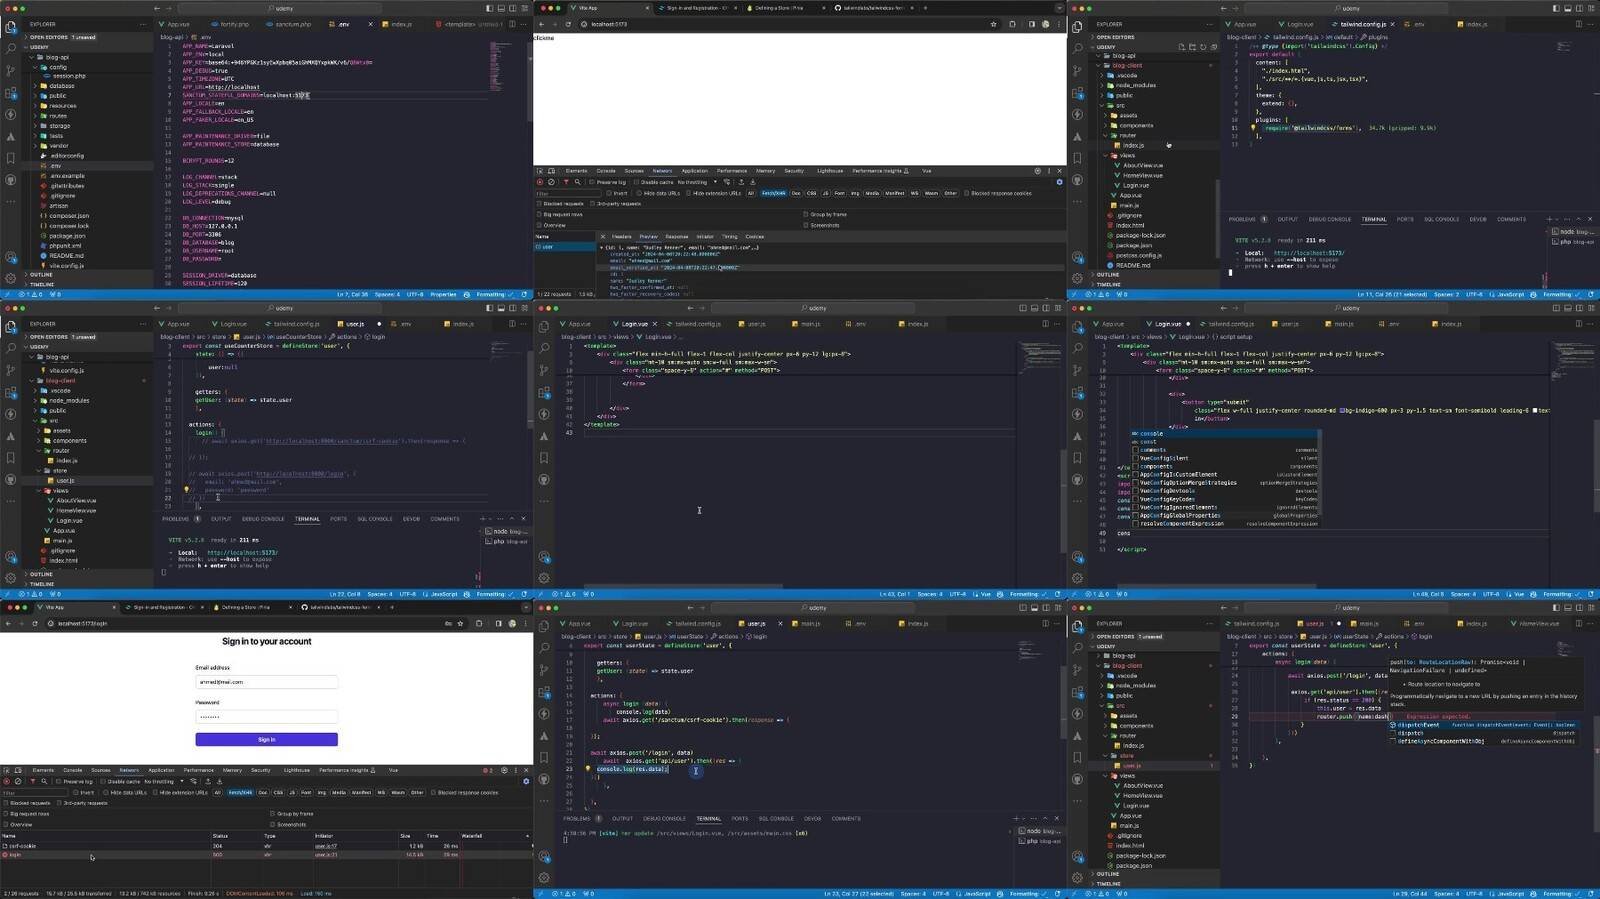Viewport: 1600px width, 899px height.
Task: Click bg-indigo-600 color swatch in Login.vue editor
Action: click(1342, 410)
